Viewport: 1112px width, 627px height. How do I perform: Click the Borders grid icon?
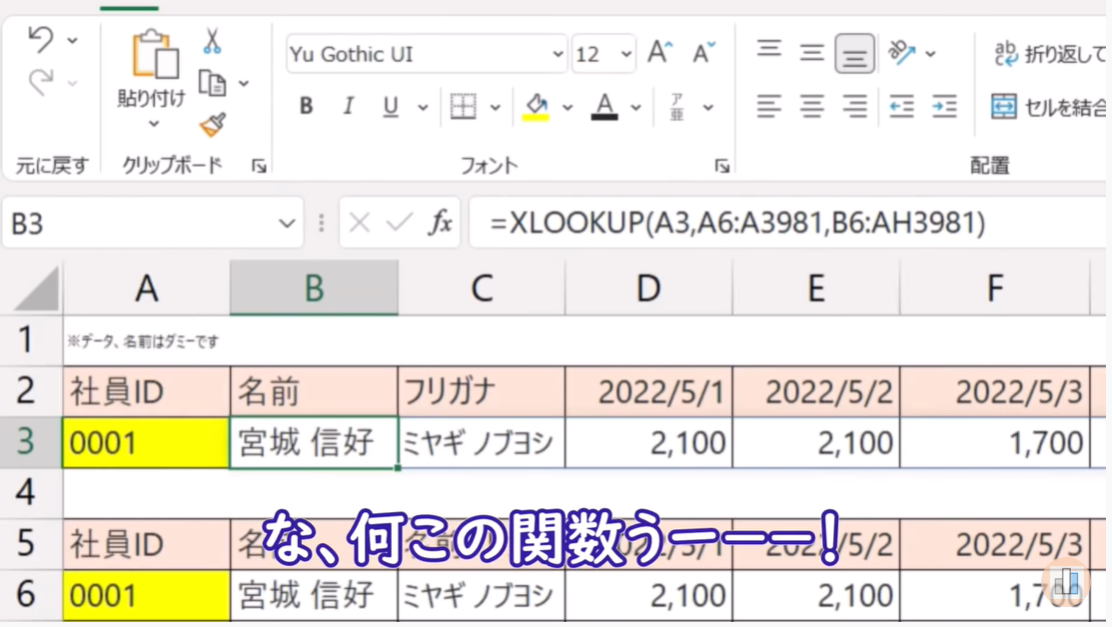coord(463,107)
